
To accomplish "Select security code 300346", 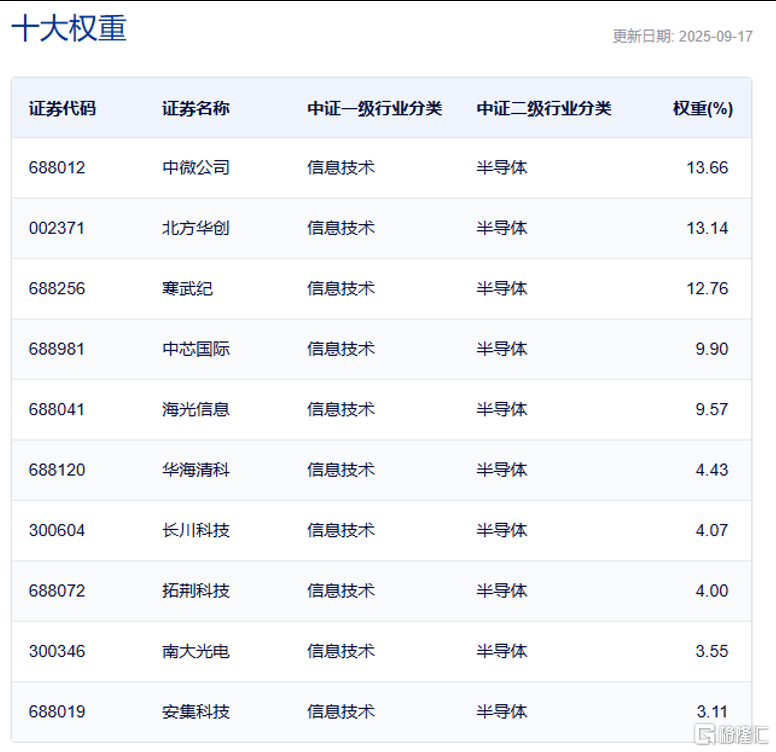I will 57,651.
